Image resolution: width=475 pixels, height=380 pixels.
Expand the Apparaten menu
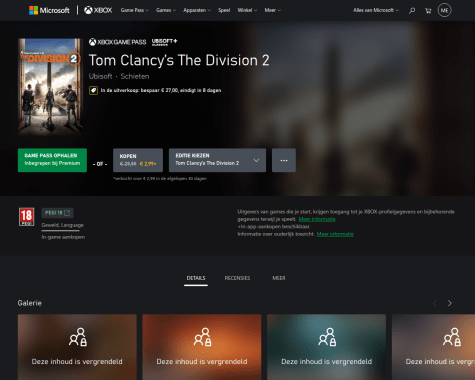click(x=197, y=10)
